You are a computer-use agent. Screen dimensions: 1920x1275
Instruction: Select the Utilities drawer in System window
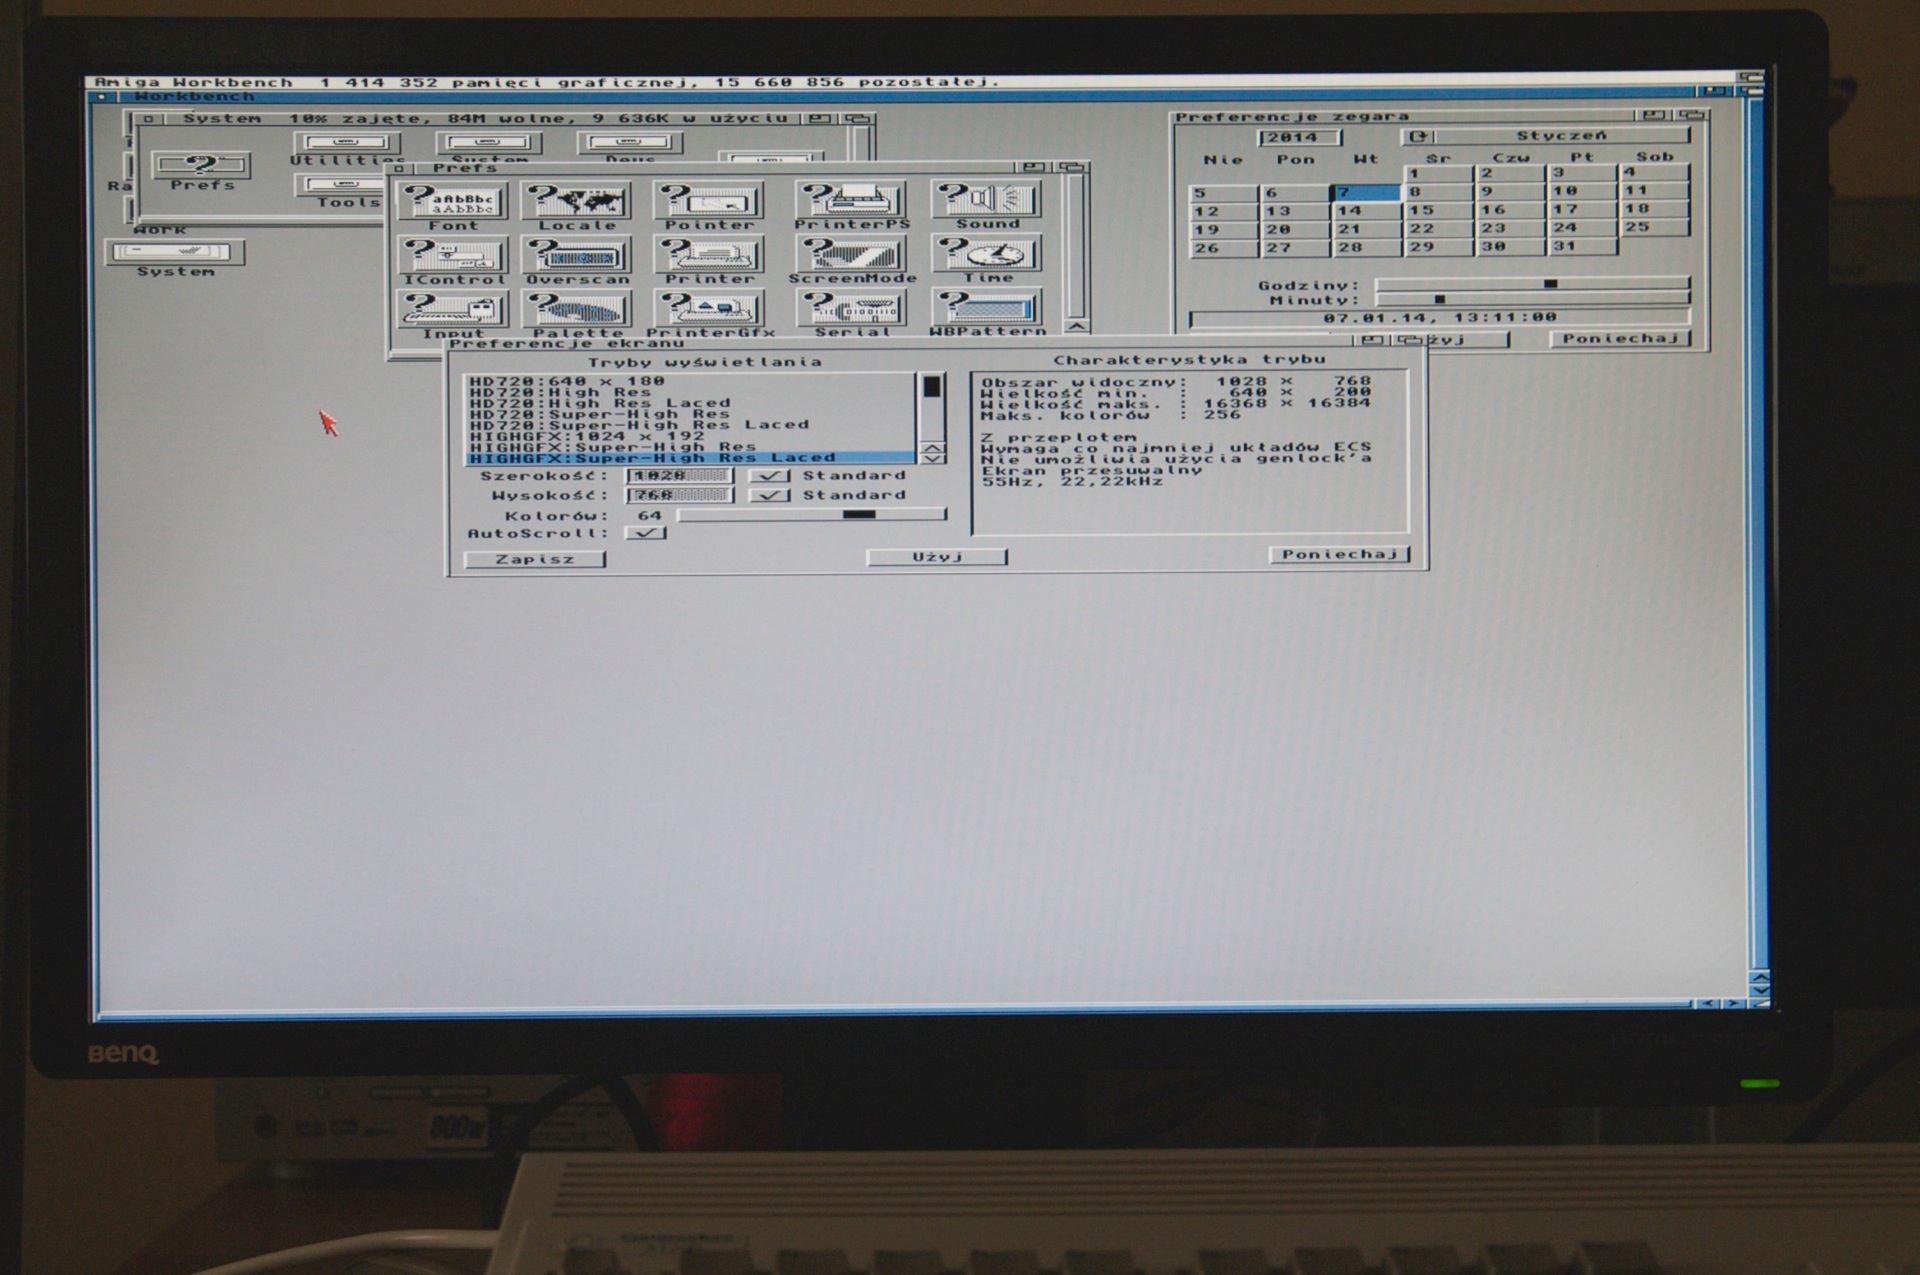pyautogui.click(x=346, y=148)
